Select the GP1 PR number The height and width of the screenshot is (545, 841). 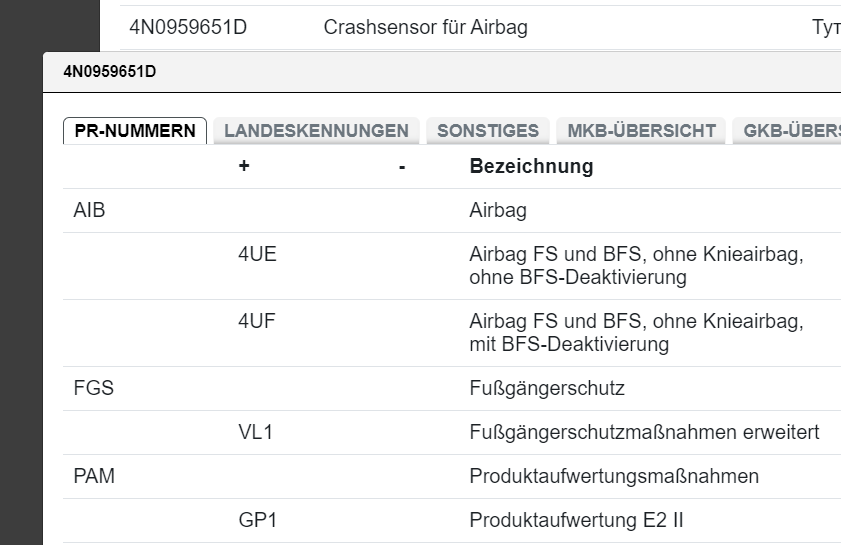(256, 520)
